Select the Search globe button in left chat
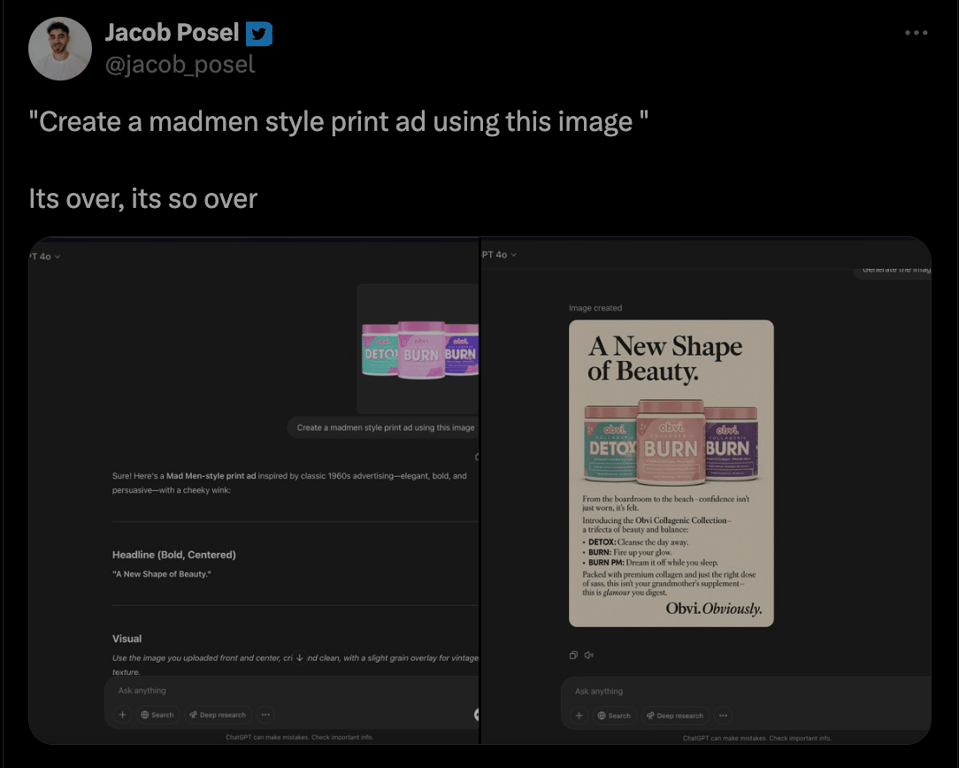Image resolution: width=959 pixels, height=768 pixels. [157, 714]
